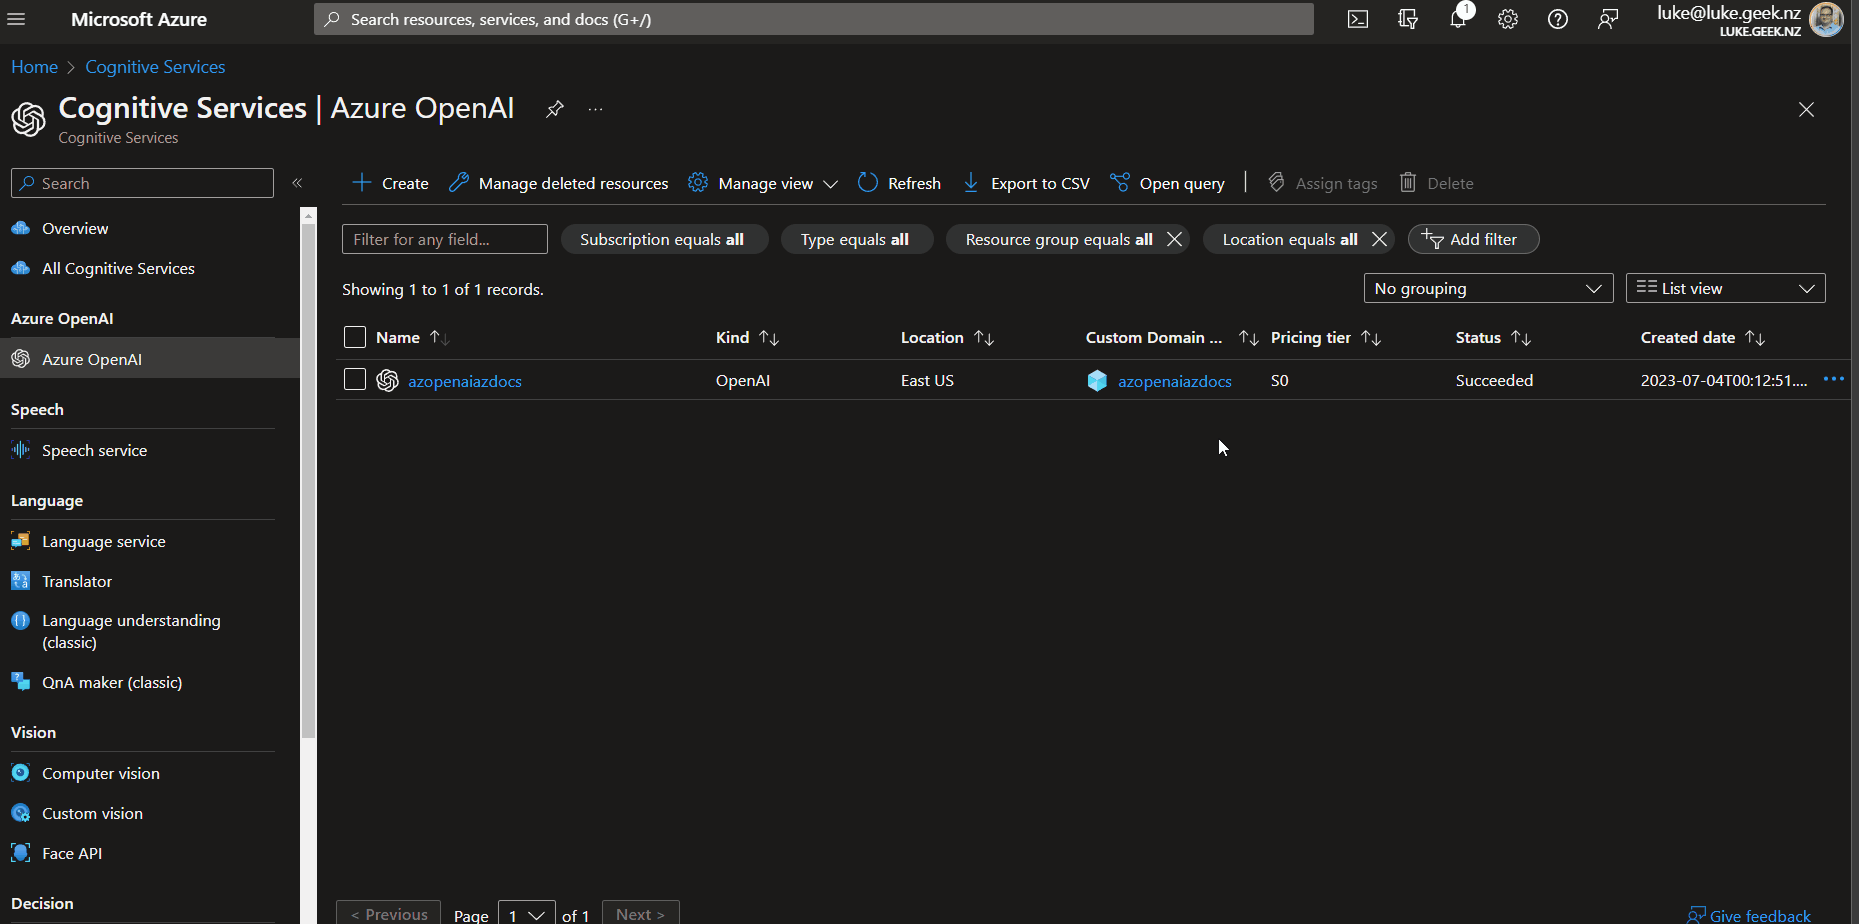The width and height of the screenshot is (1859, 924).
Task: Click Create plus button
Action: tap(390, 183)
